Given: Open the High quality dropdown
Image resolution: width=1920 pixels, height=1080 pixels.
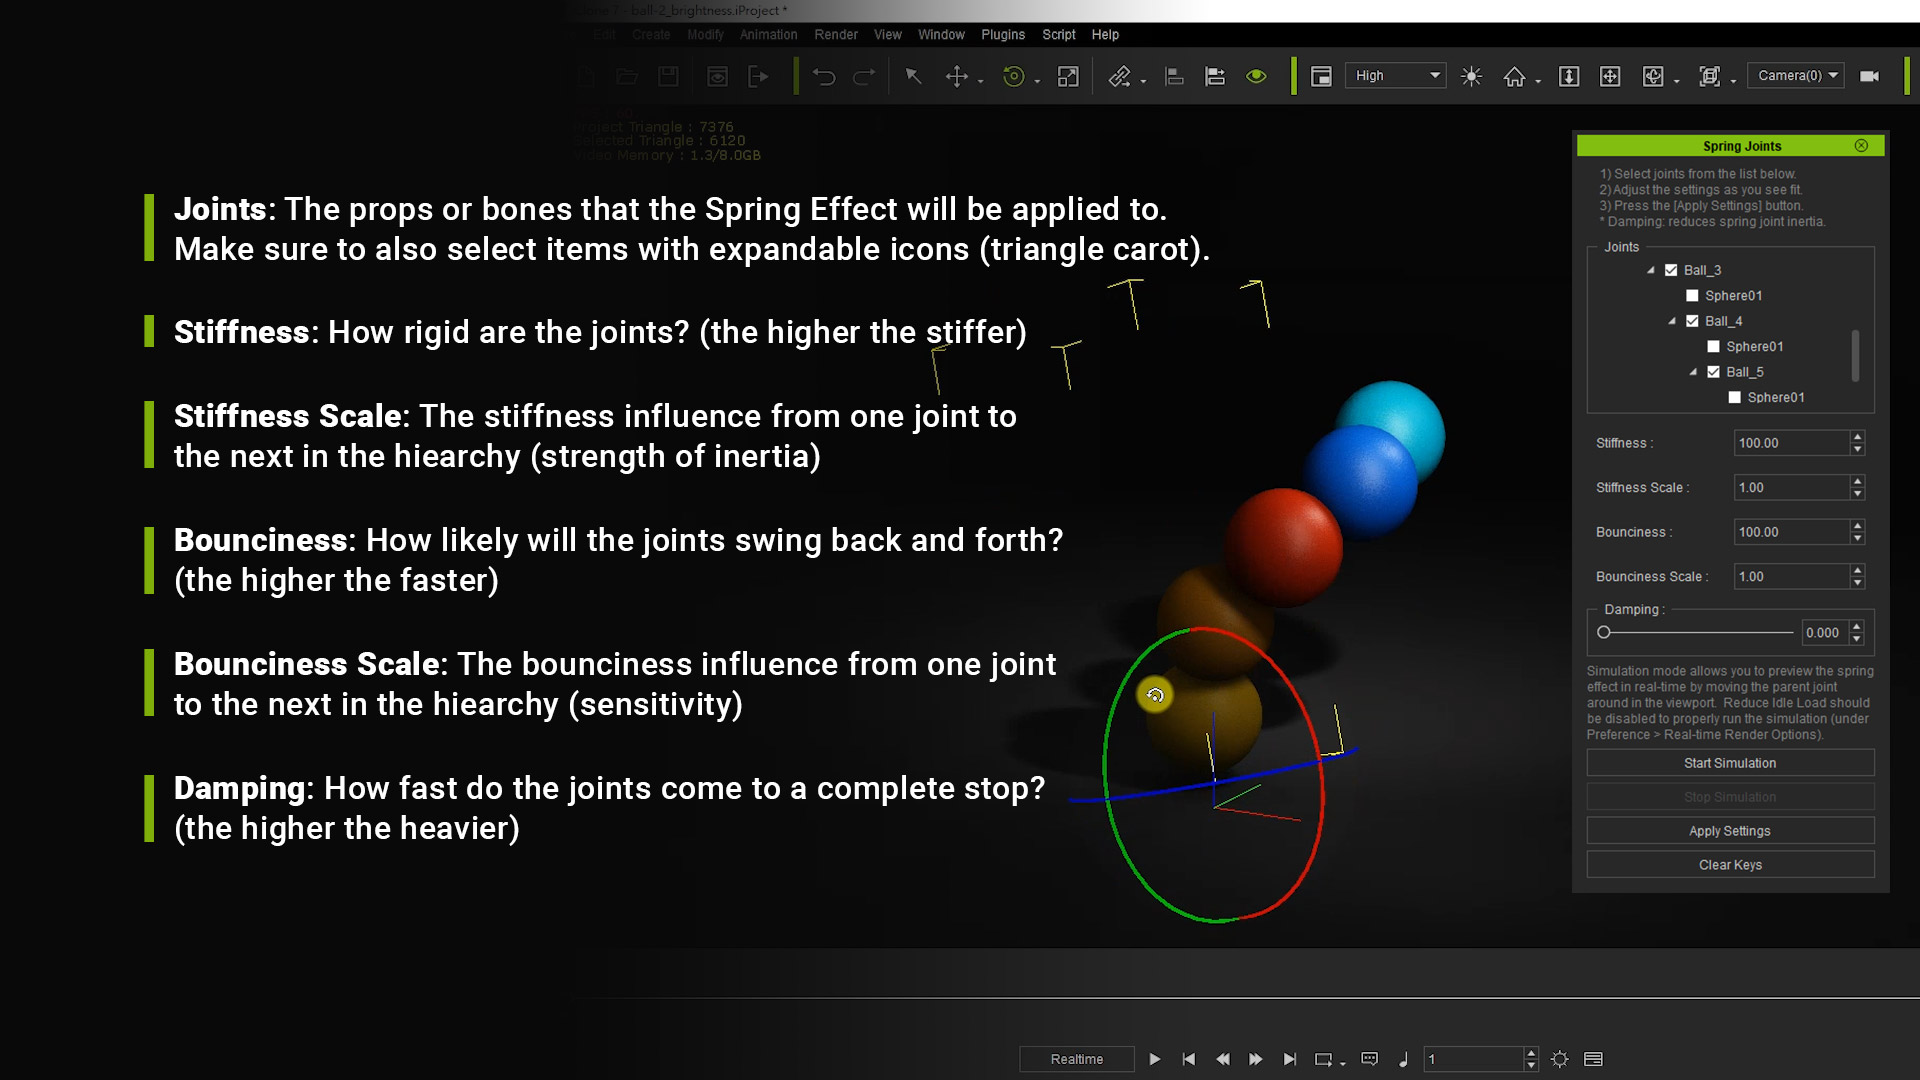Looking at the screenshot, I should tap(1396, 76).
